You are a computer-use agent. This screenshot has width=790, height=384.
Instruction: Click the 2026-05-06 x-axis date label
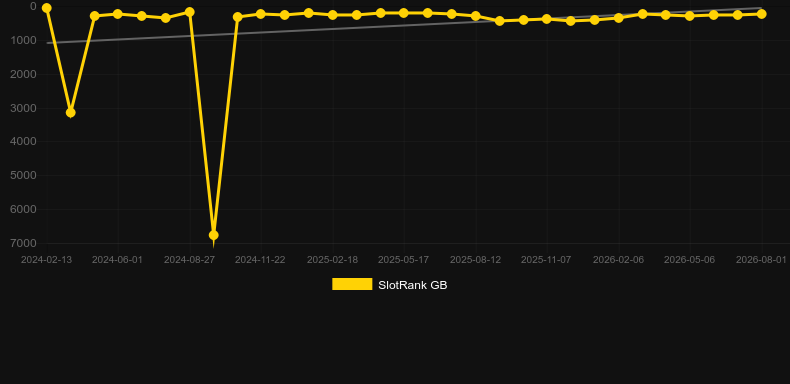pos(689,260)
